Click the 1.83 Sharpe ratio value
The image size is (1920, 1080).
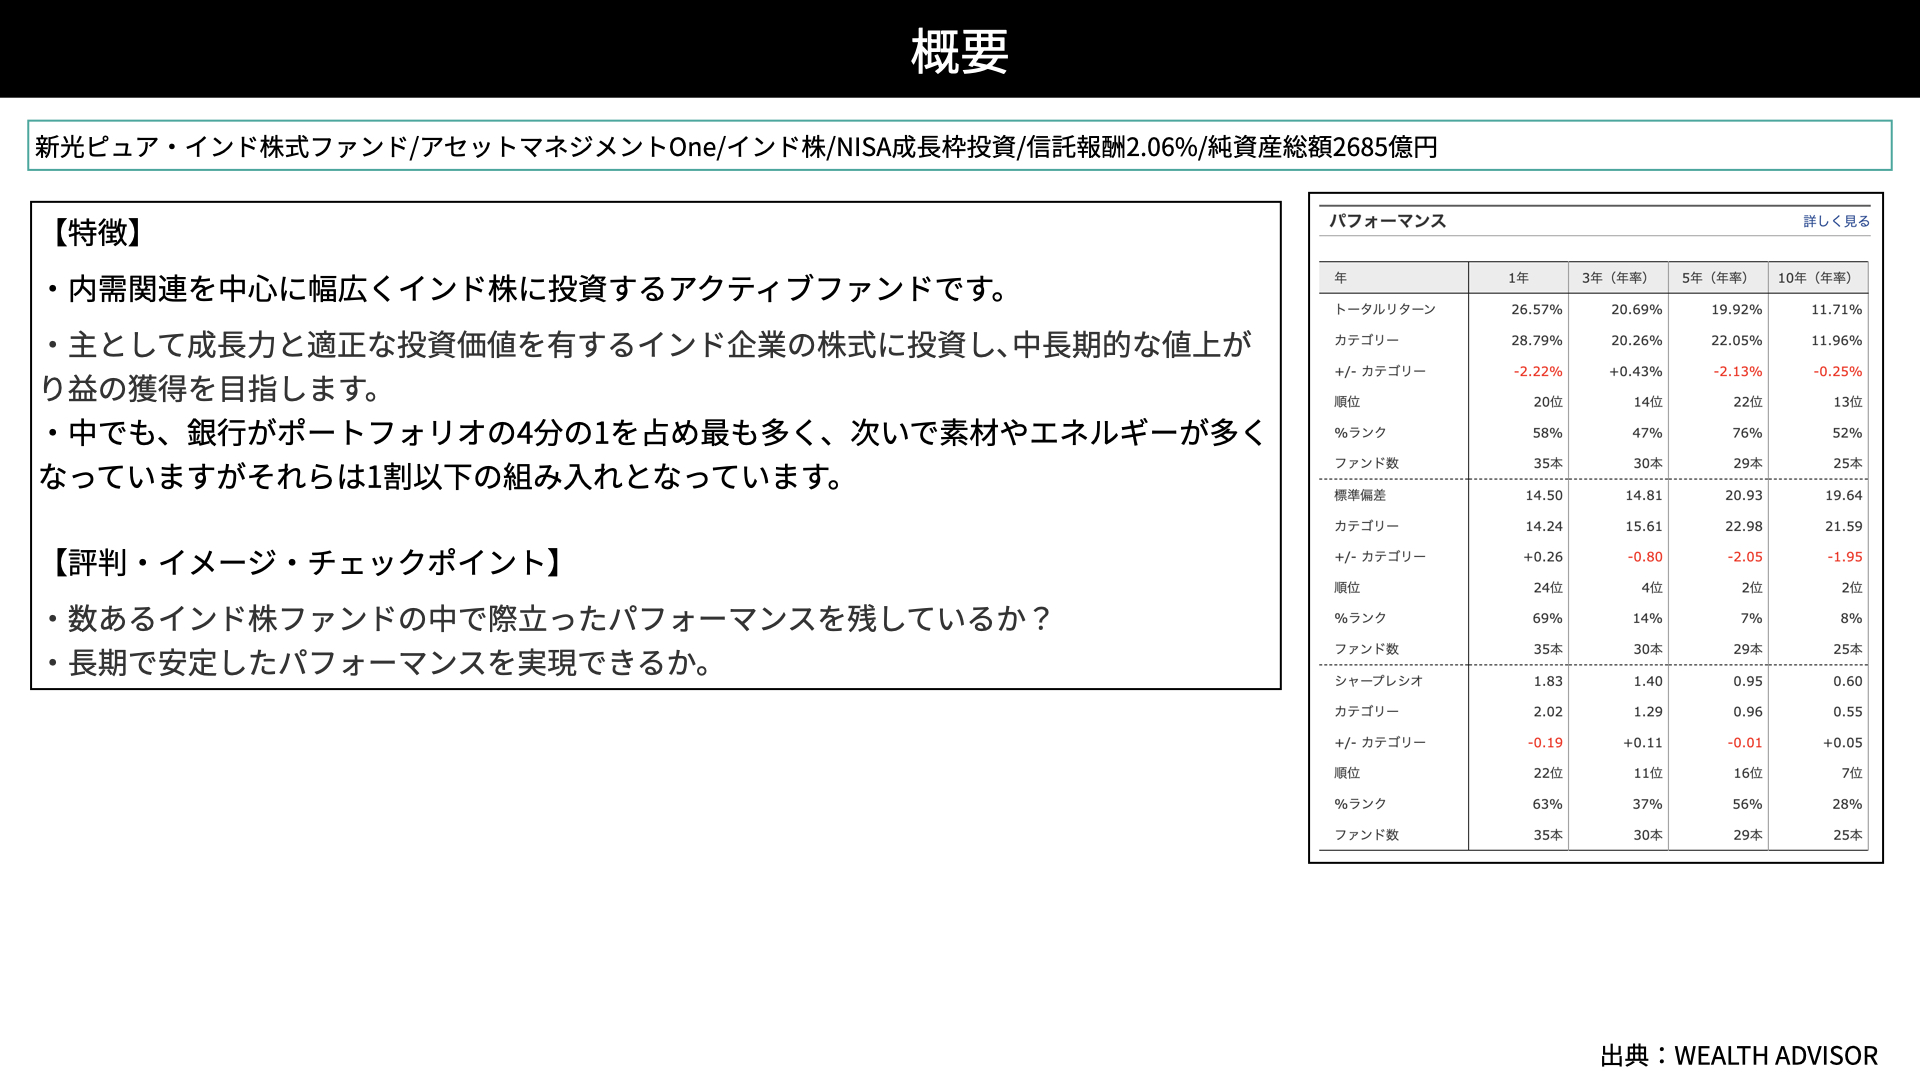pos(1548,682)
